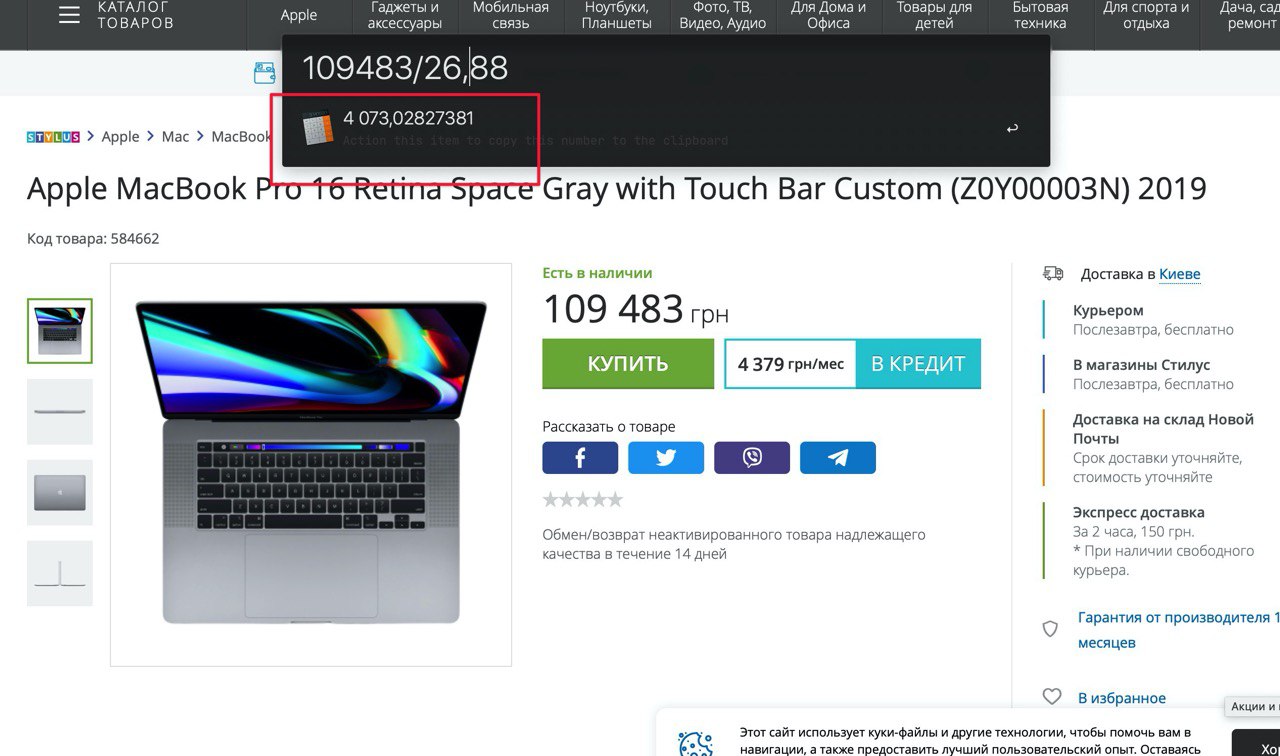Select the closed-lid MacBook thumbnail

60,493
